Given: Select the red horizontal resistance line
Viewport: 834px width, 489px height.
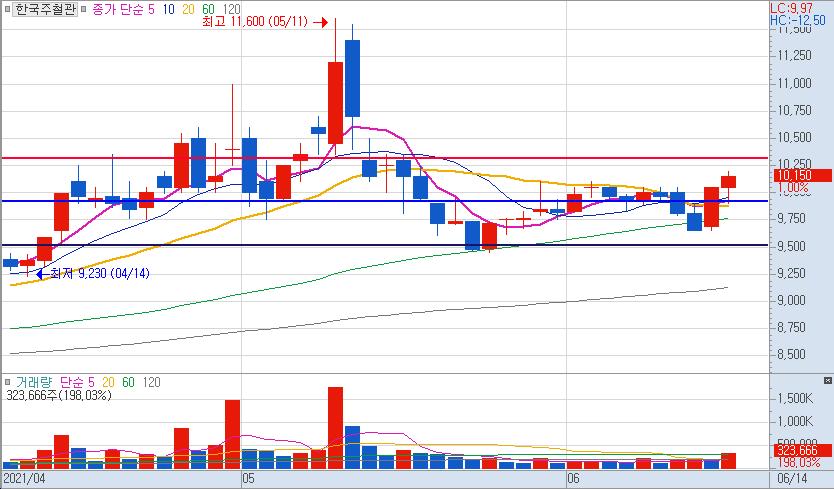Looking at the screenshot, I should 385,158.
